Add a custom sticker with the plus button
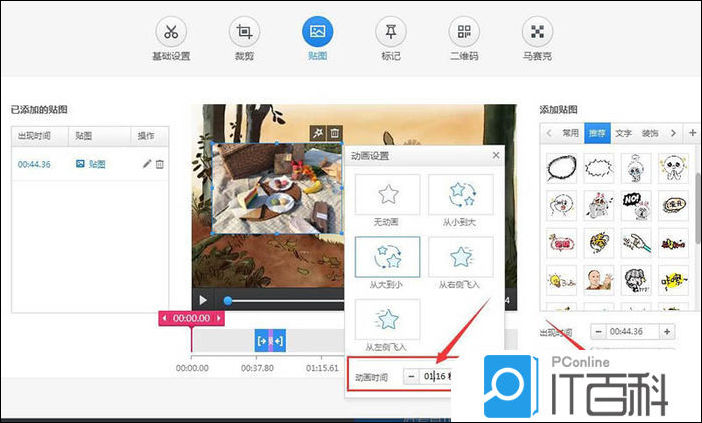Image resolution: width=702 pixels, height=423 pixels. coord(693,133)
